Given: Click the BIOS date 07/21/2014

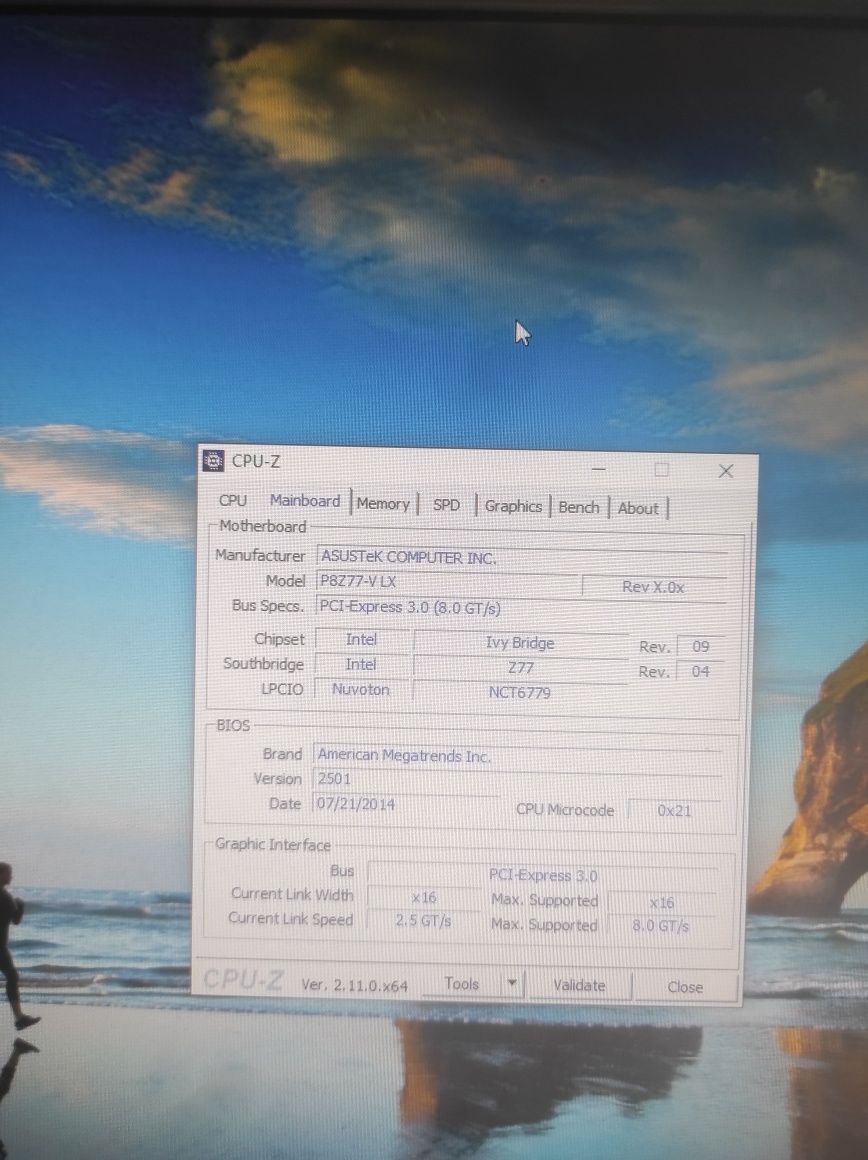Looking at the screenshot, I should tap(406, 804).
